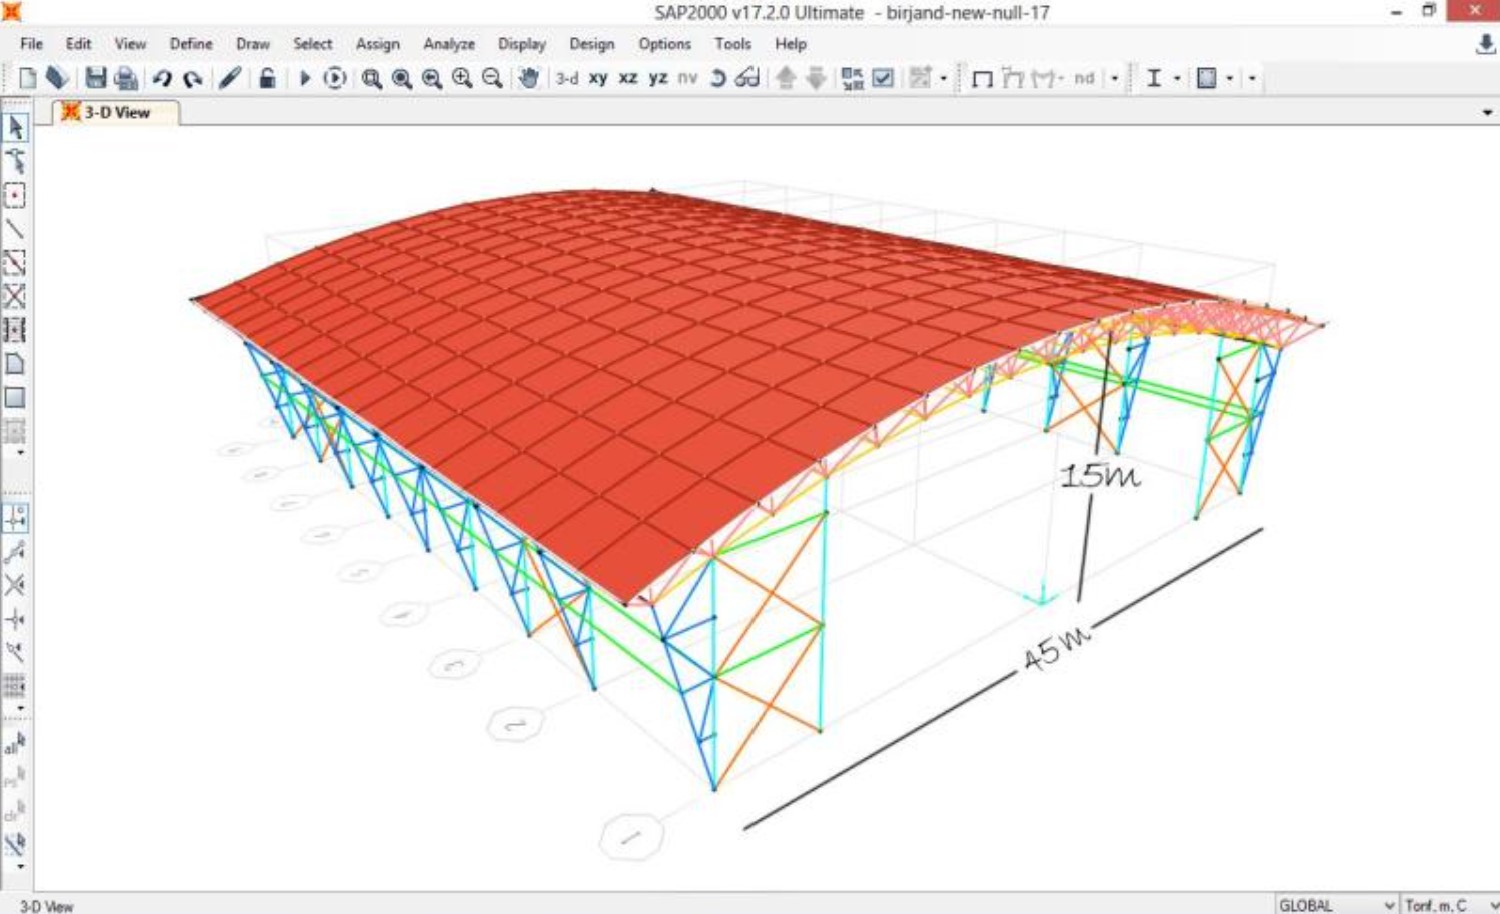Toggle Show Undeformed Shape icon
This screenshot has height=914, width=1500.
[x=982, y=78]
